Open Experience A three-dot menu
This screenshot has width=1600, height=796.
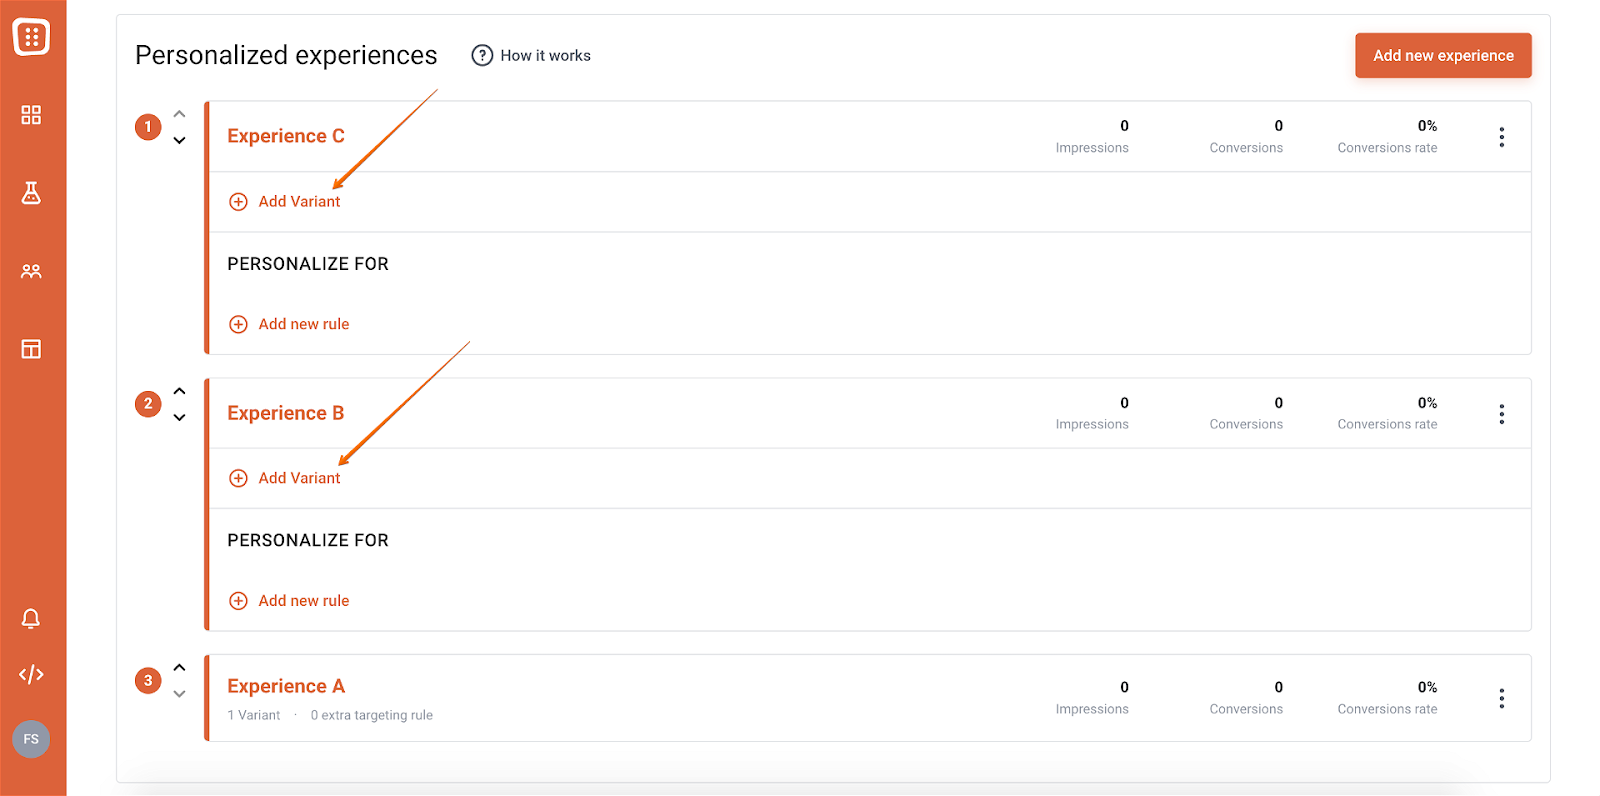point(1501,698)
